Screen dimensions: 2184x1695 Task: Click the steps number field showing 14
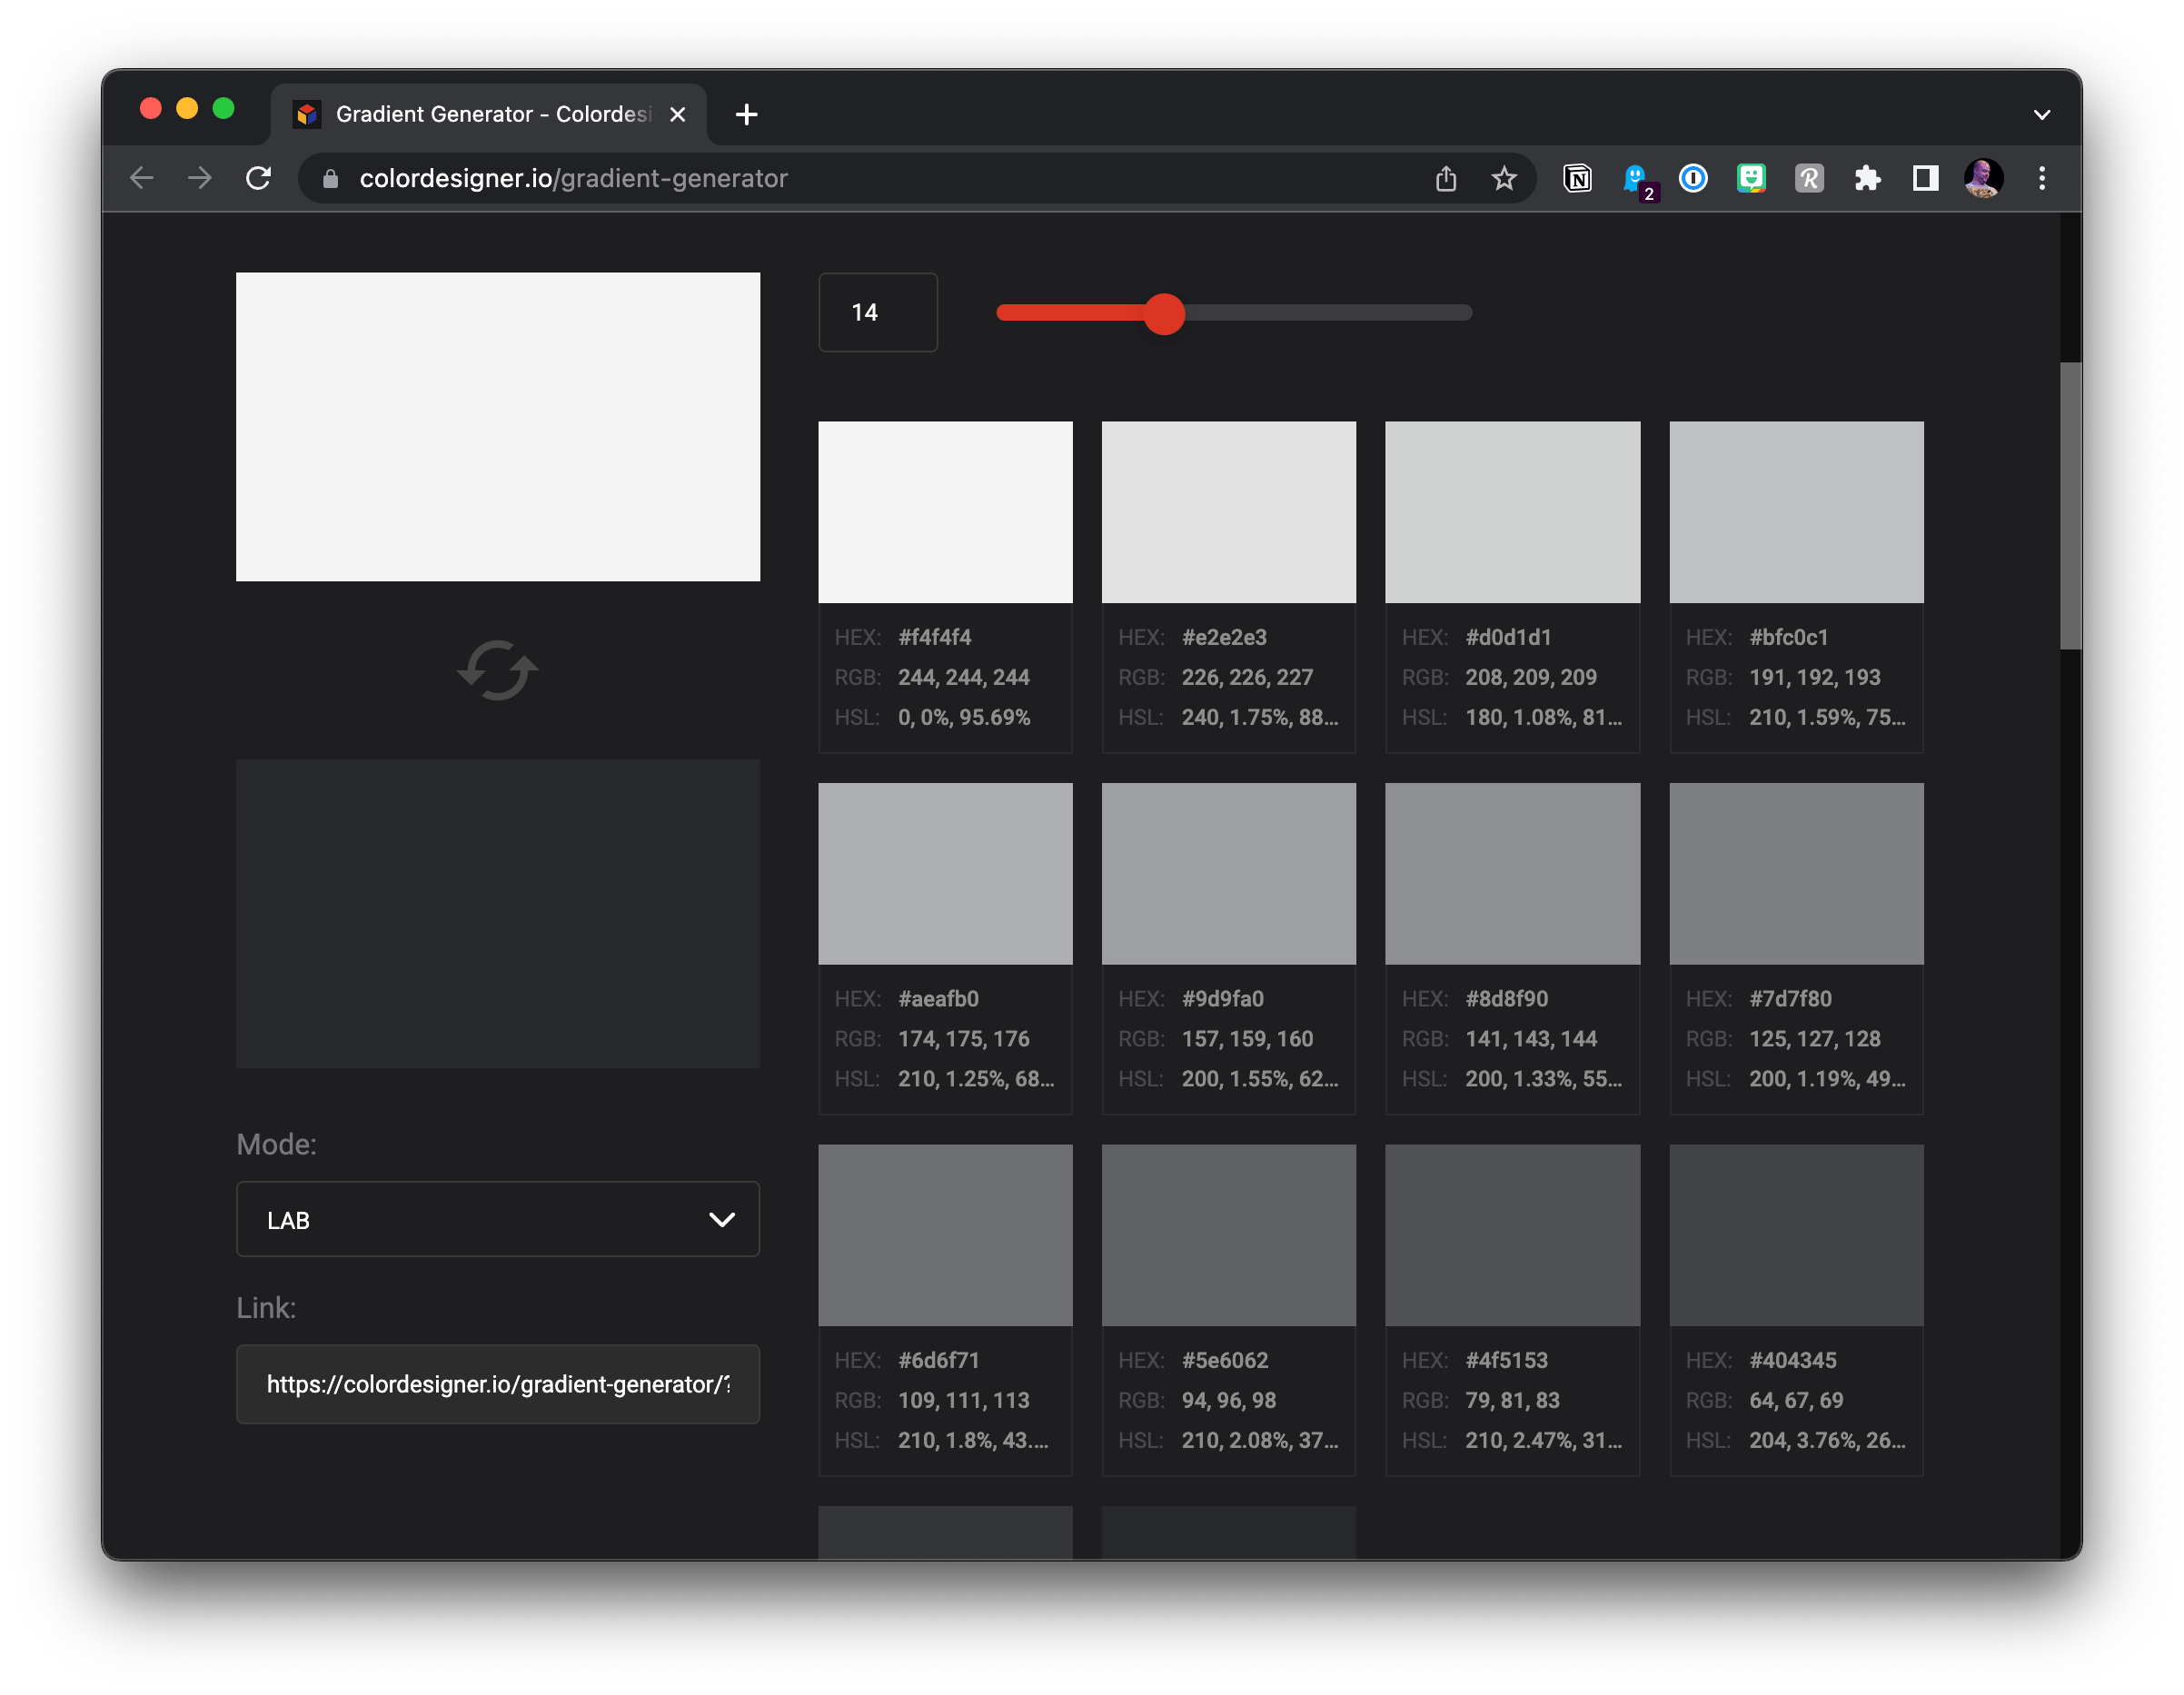coord(877,313)
